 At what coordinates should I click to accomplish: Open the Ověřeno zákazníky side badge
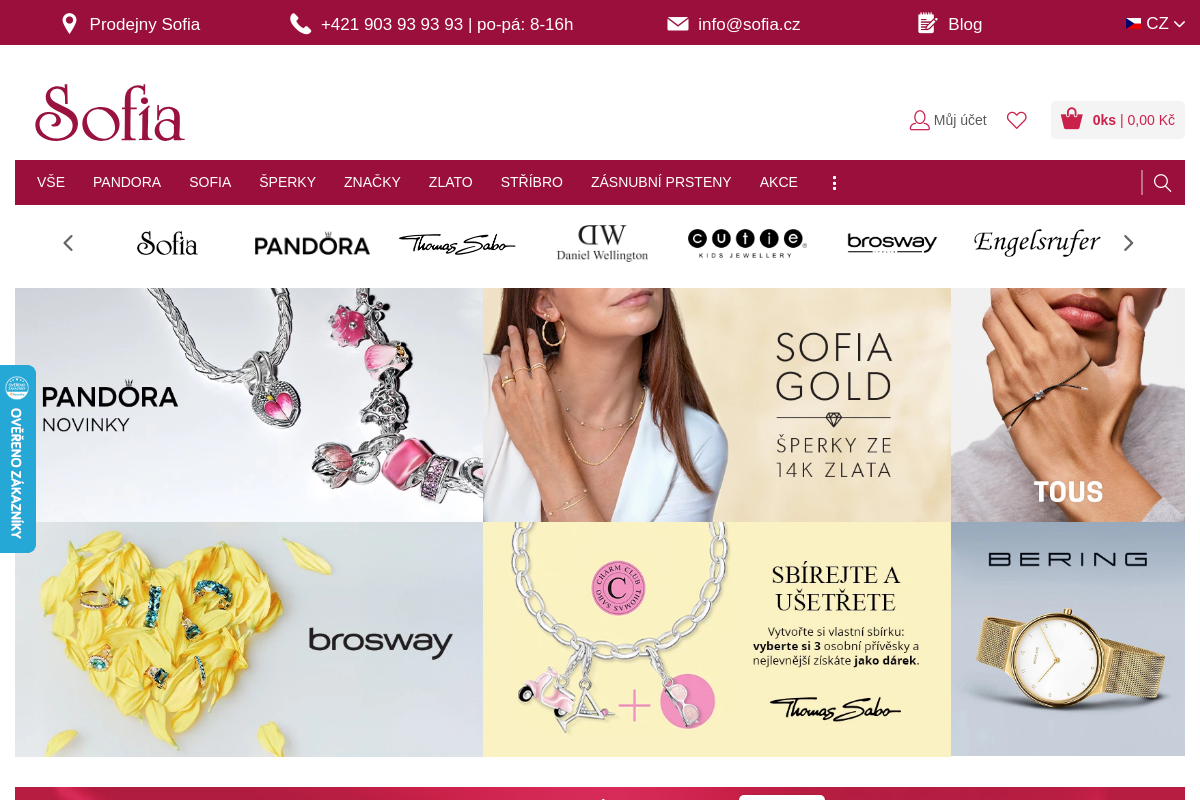point(17,459)
